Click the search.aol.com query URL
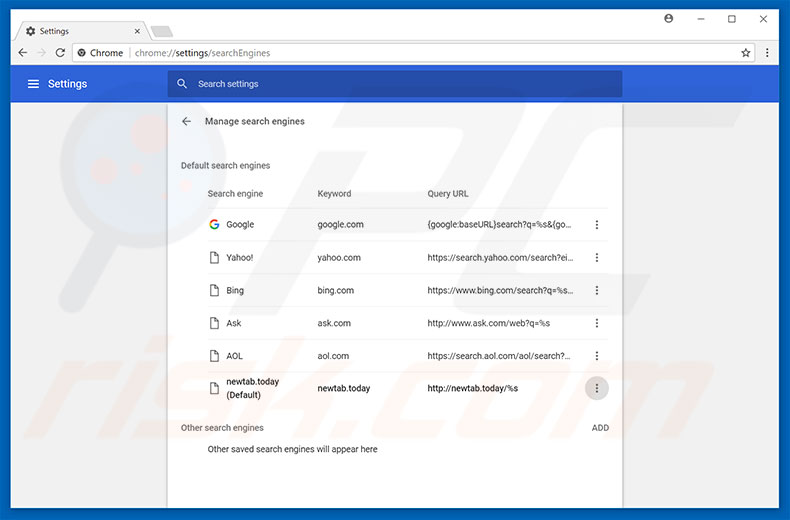Viewport: 790px width, 520px height. 499,356
